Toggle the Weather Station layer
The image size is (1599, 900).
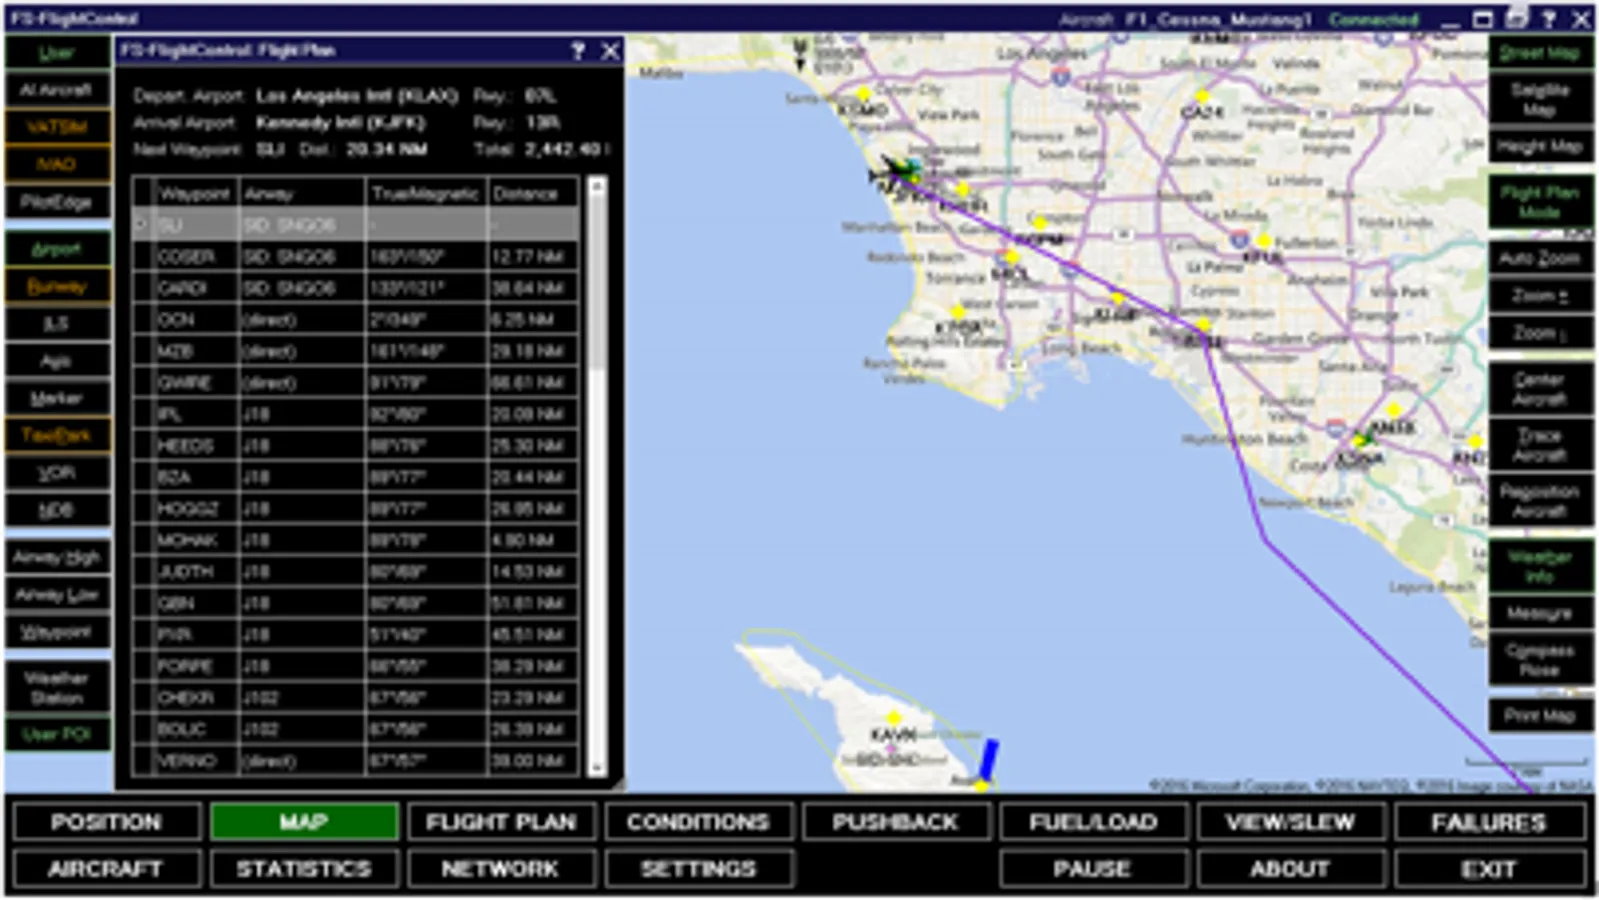click(57, 687)
